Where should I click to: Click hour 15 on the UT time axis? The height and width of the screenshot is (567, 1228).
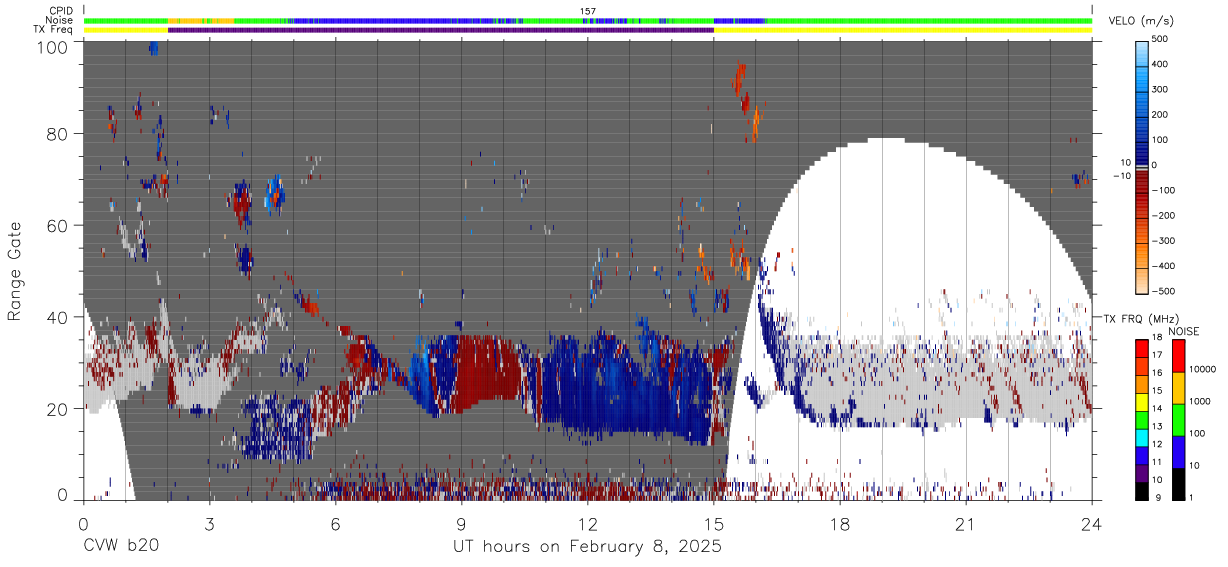point(714,524)
